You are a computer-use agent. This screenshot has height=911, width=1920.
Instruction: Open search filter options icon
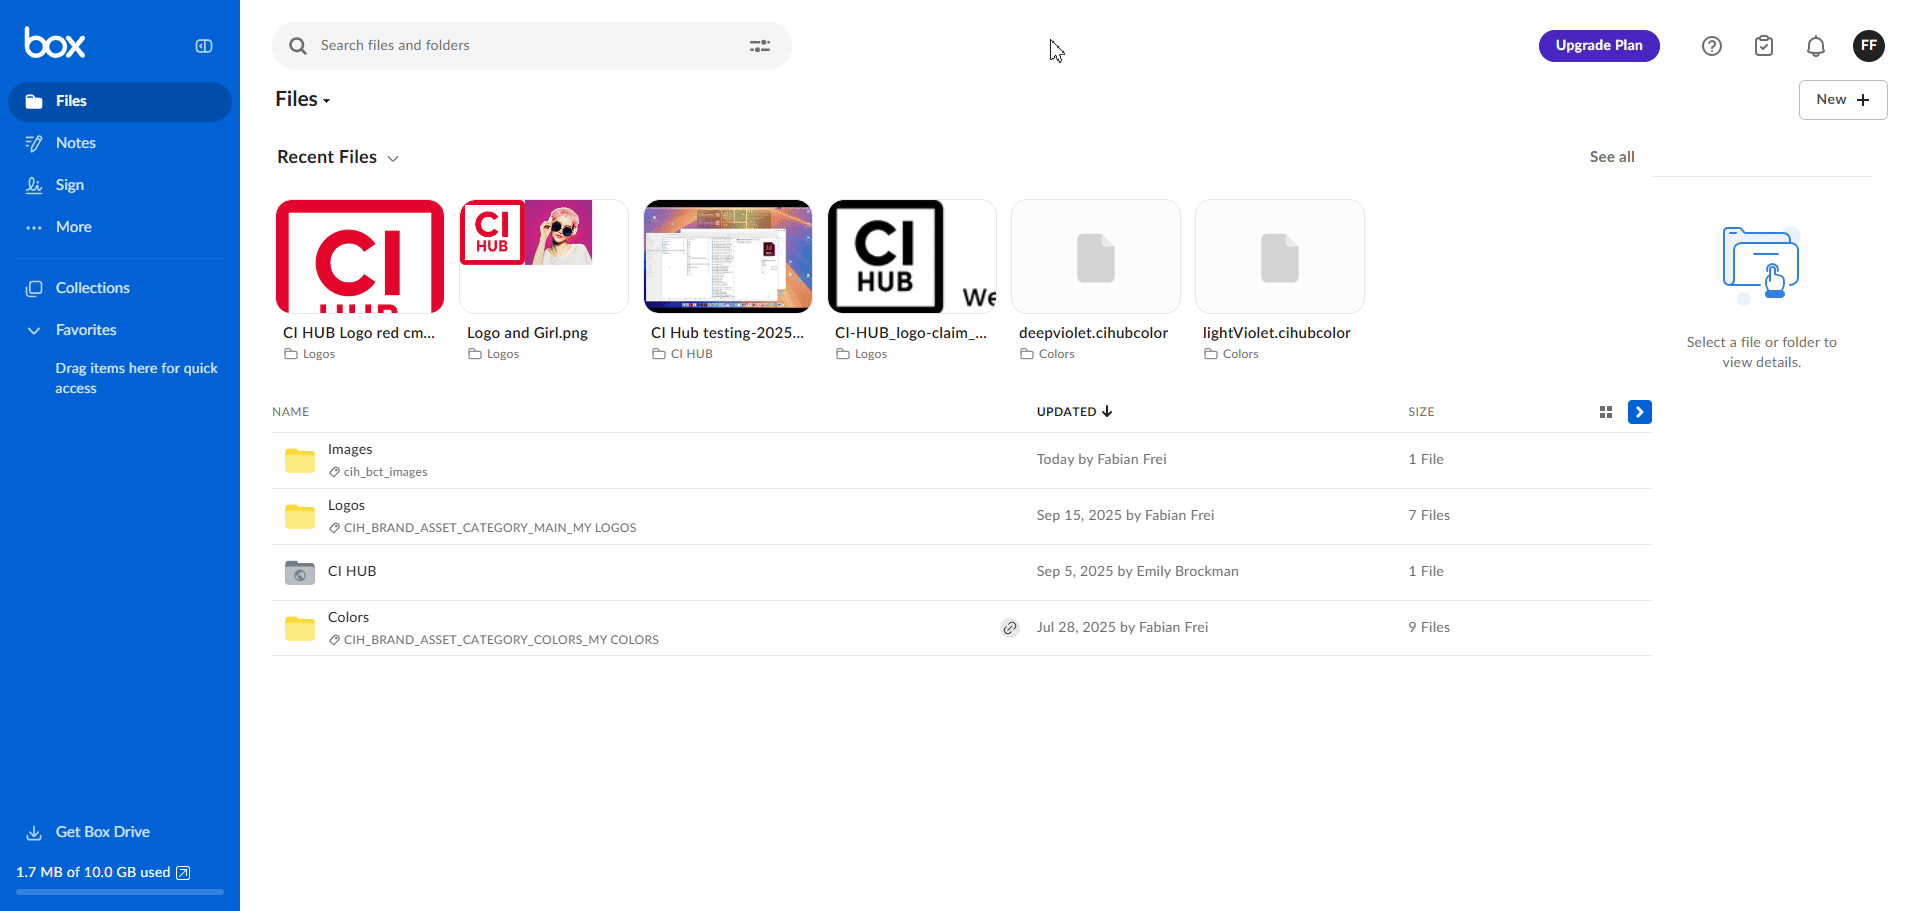pos(760,46)
